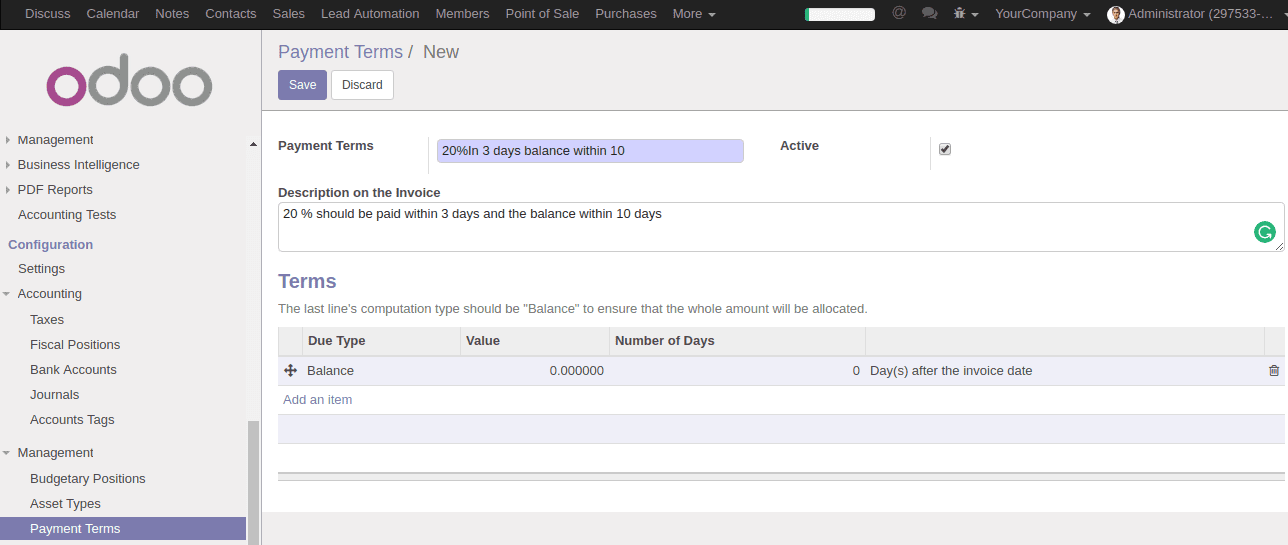Click the sidebar scroll-up arrow
1288x545 pixels.
tap(253, 145)
